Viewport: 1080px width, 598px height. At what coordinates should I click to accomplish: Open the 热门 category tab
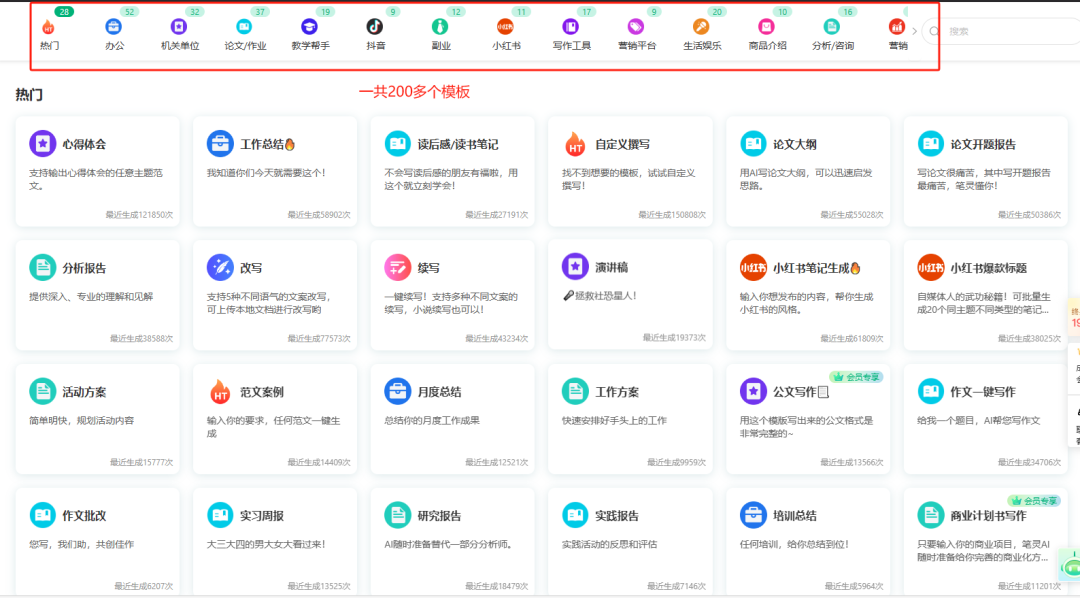pyautogui.click(x=49, y=34)
